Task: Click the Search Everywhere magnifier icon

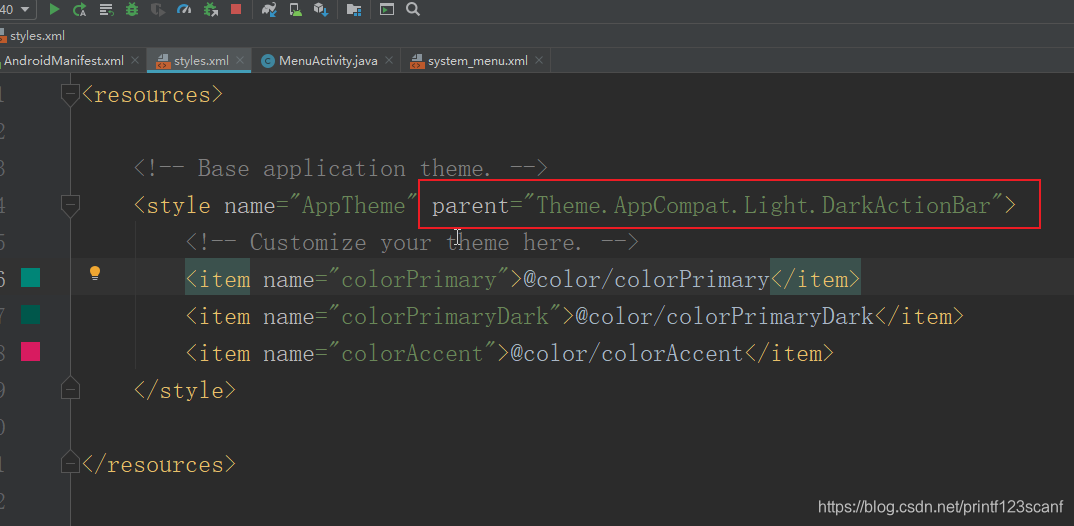Action: click(412, 9)
